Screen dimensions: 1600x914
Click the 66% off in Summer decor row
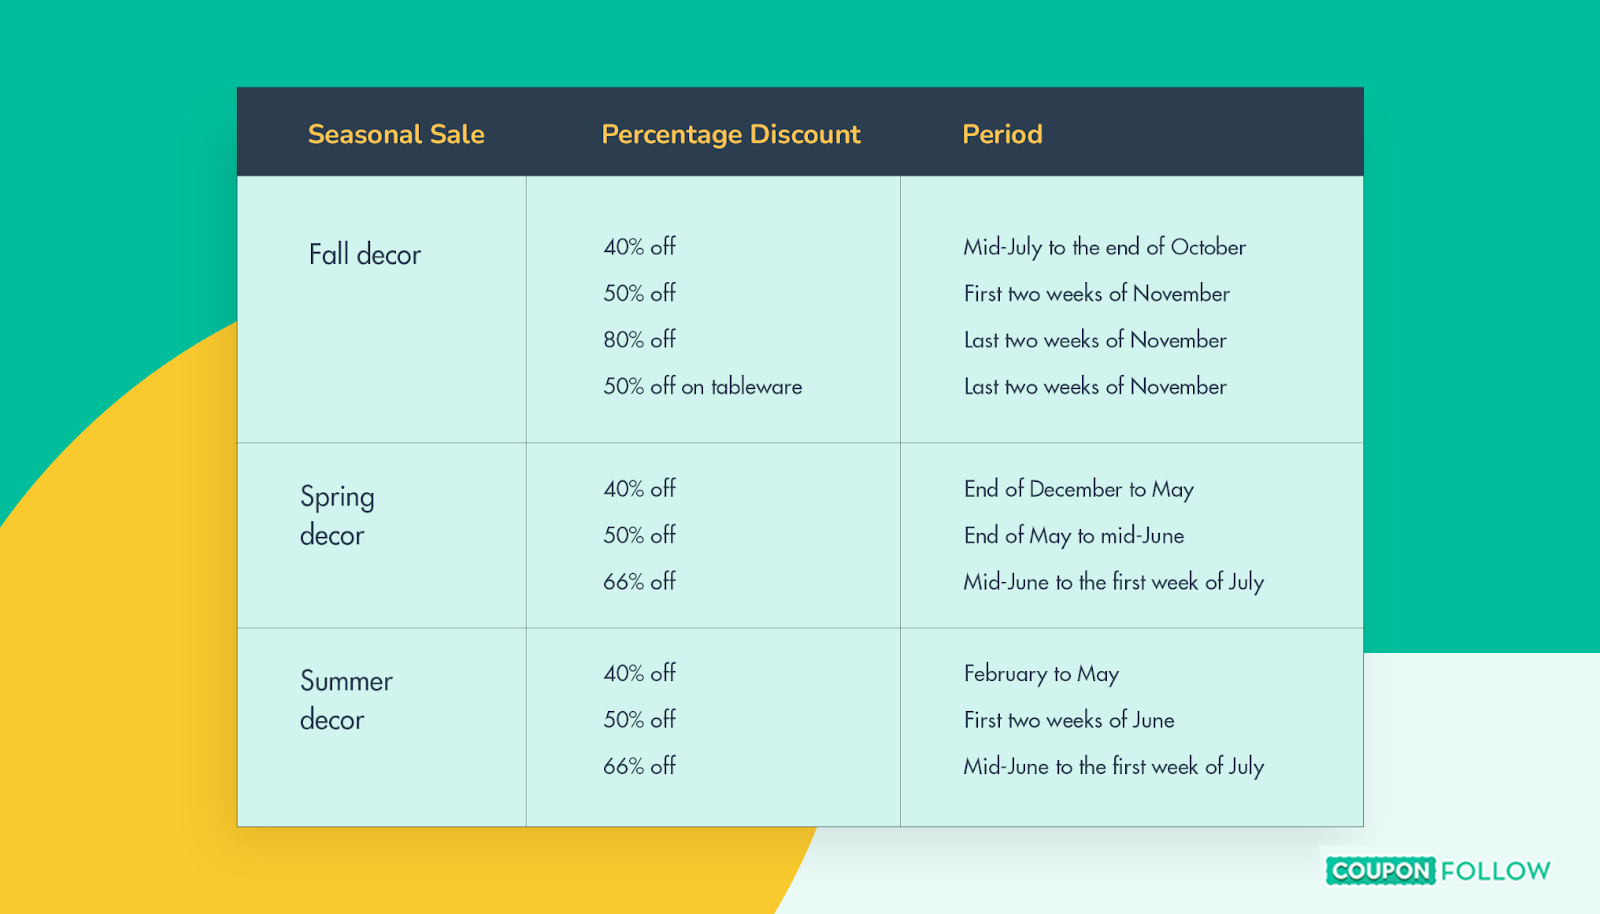click(640, 767)
